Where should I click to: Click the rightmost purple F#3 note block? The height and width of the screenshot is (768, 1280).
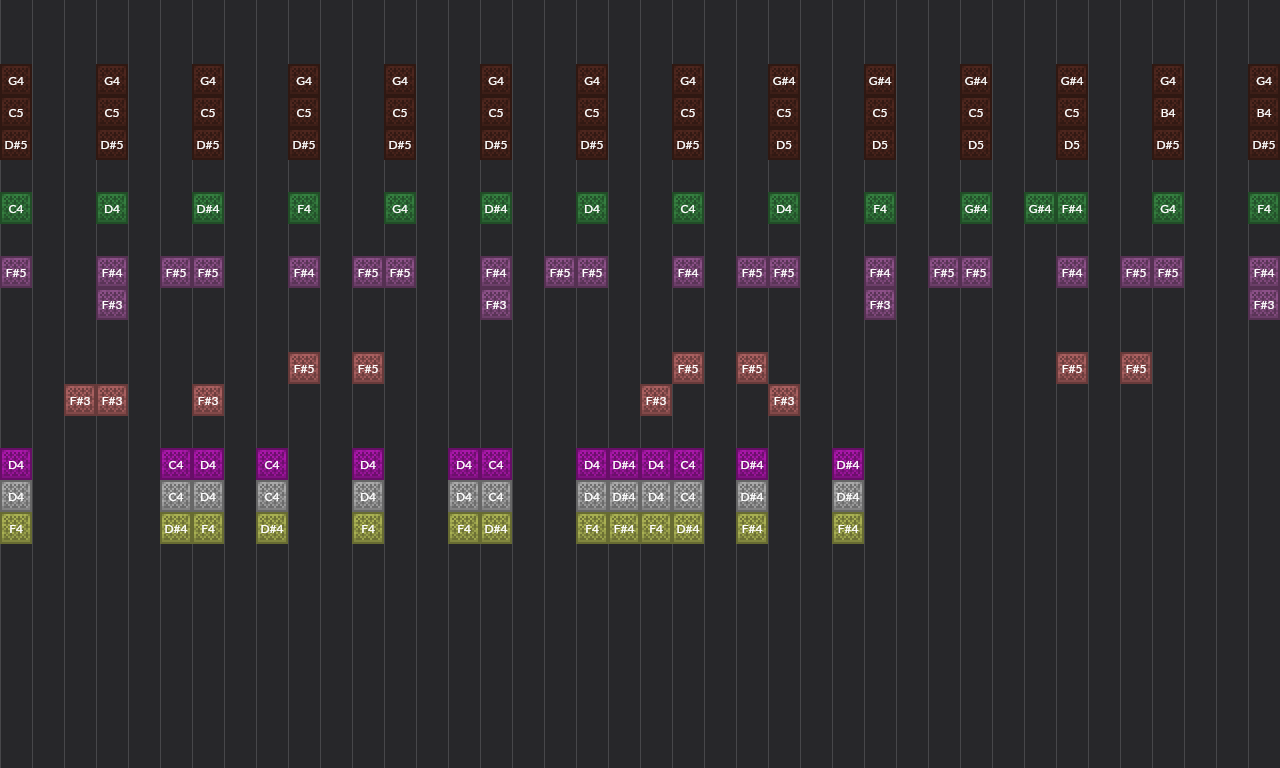pos(1264,305)
